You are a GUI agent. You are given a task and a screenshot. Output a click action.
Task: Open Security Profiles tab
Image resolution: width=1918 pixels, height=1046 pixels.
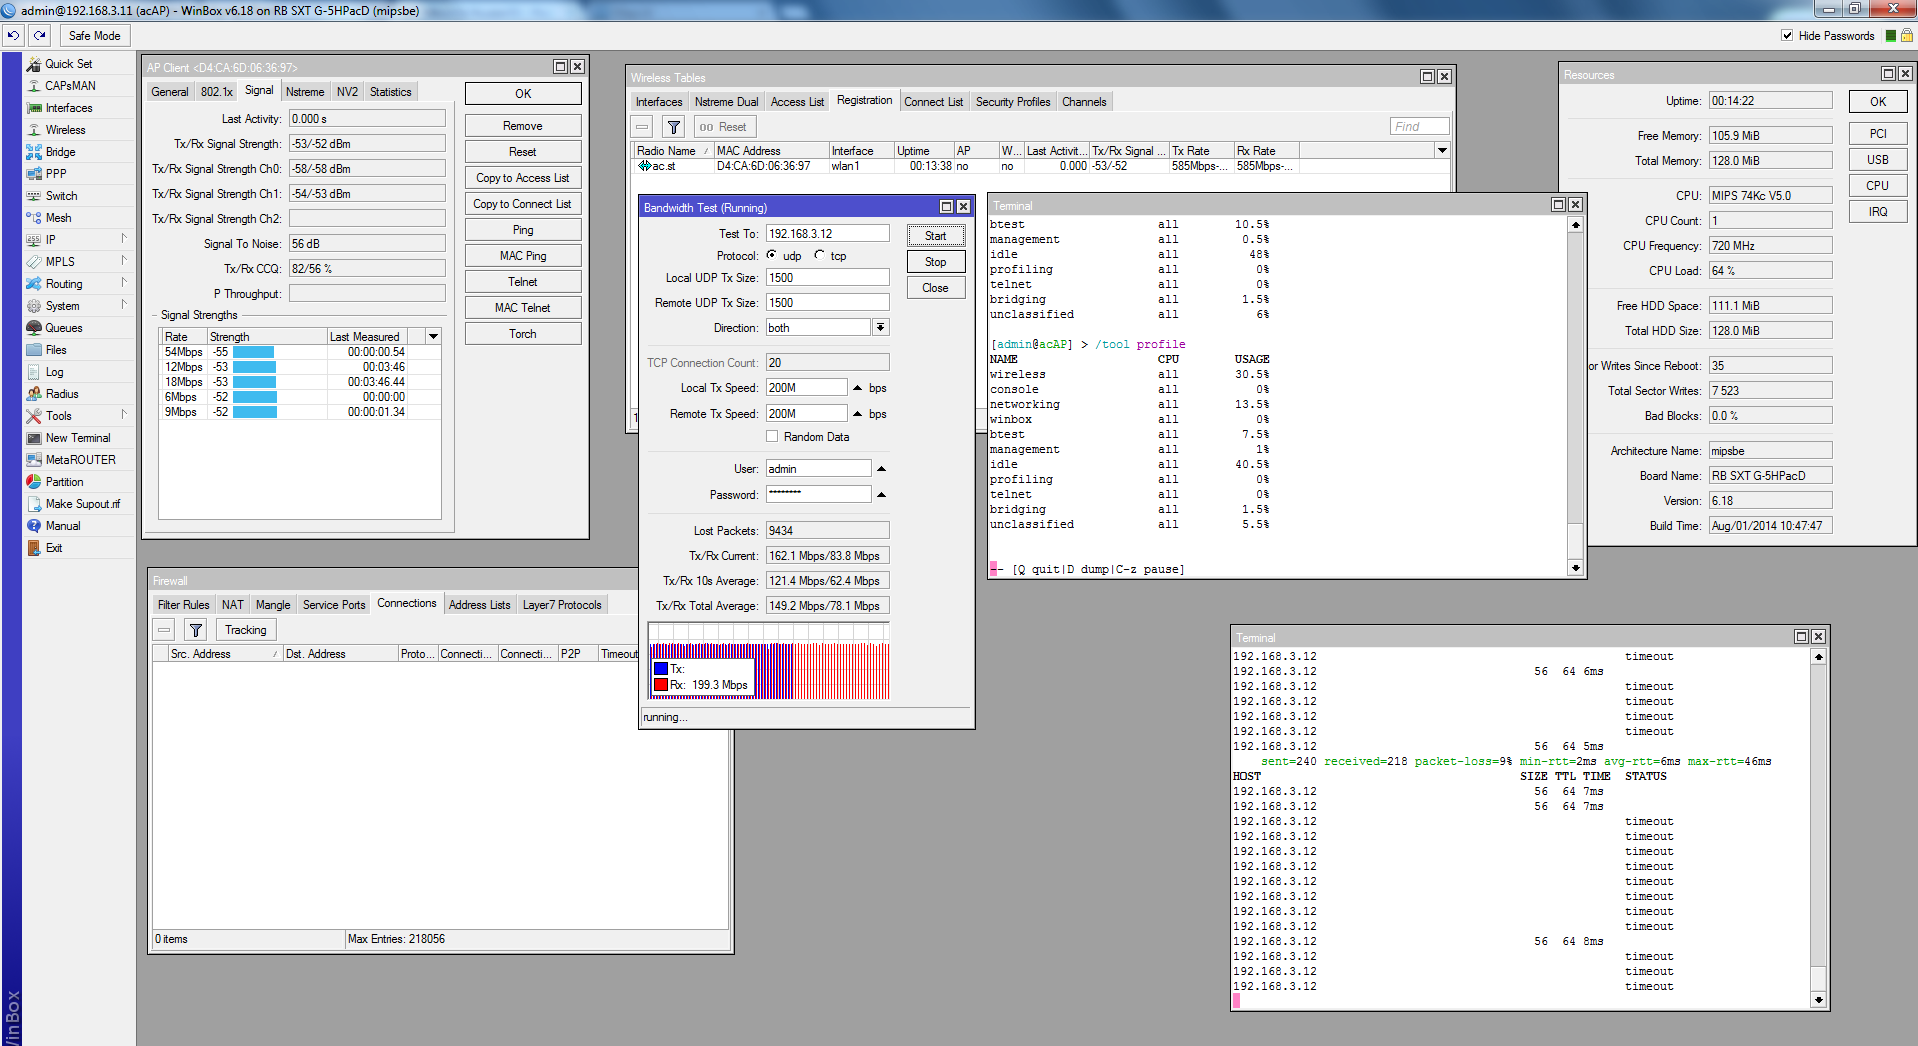tap(1013, 102)
